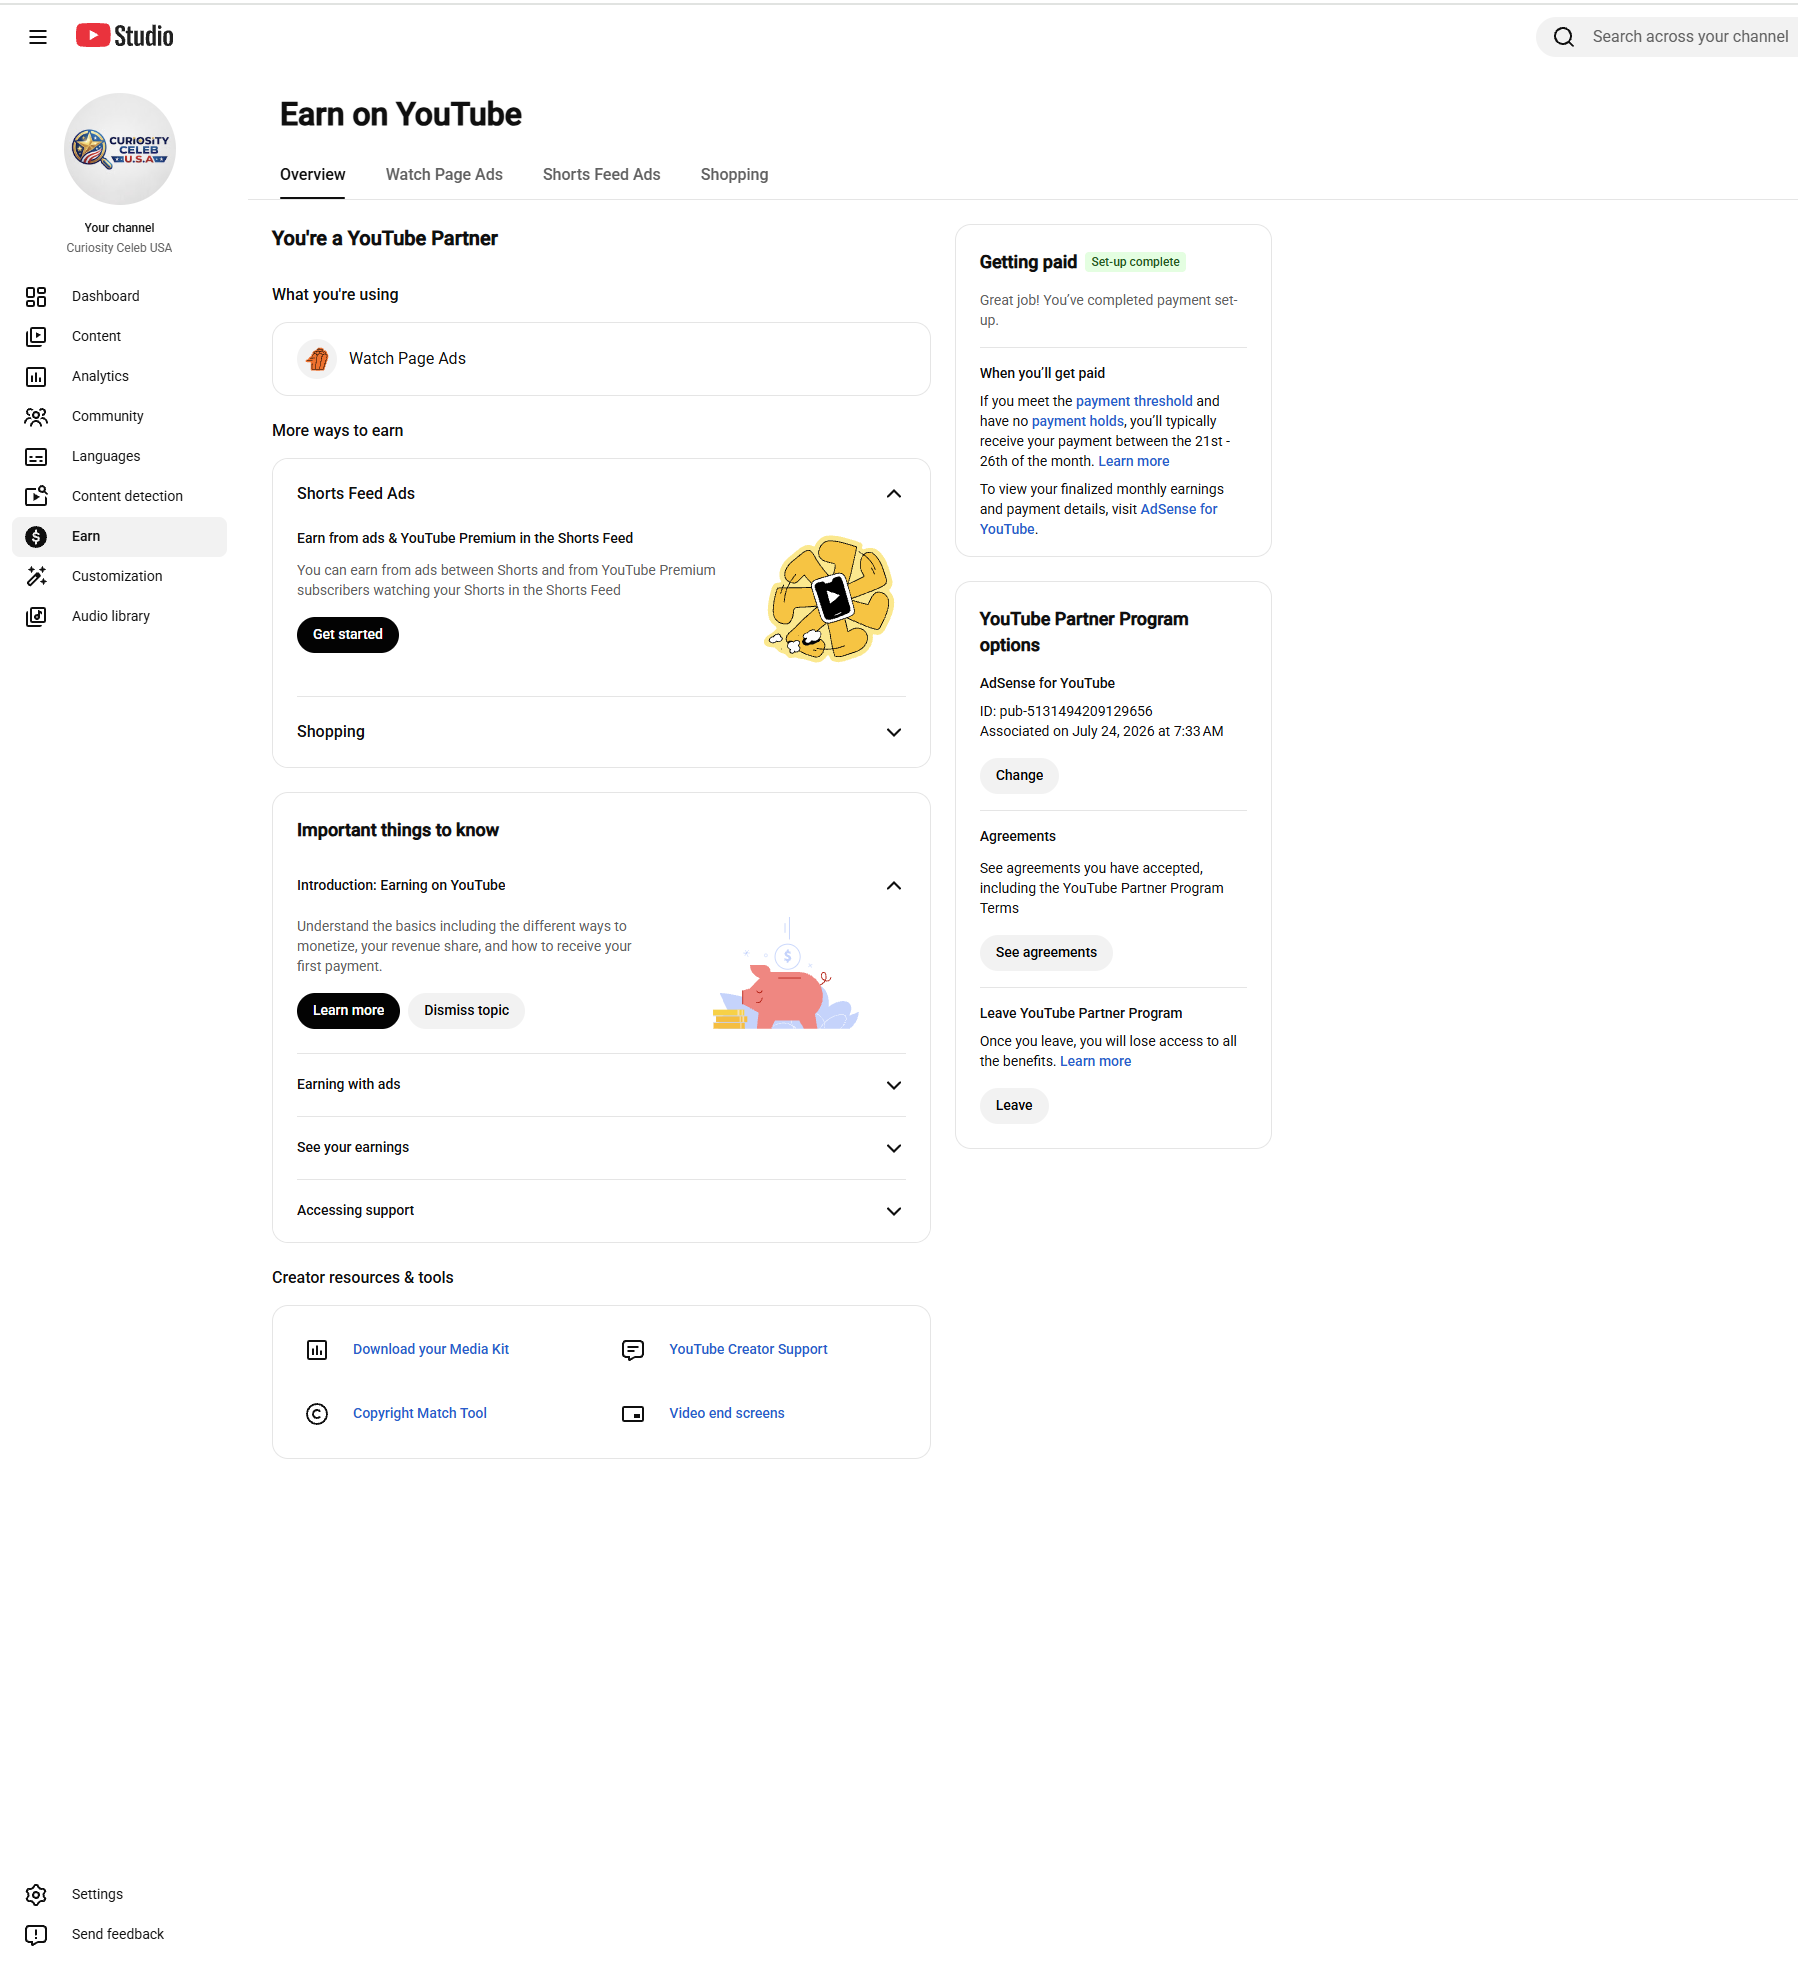Click the Creator Support chat icon
The image size is (1798, 1961).
(x=633, y=1349)
